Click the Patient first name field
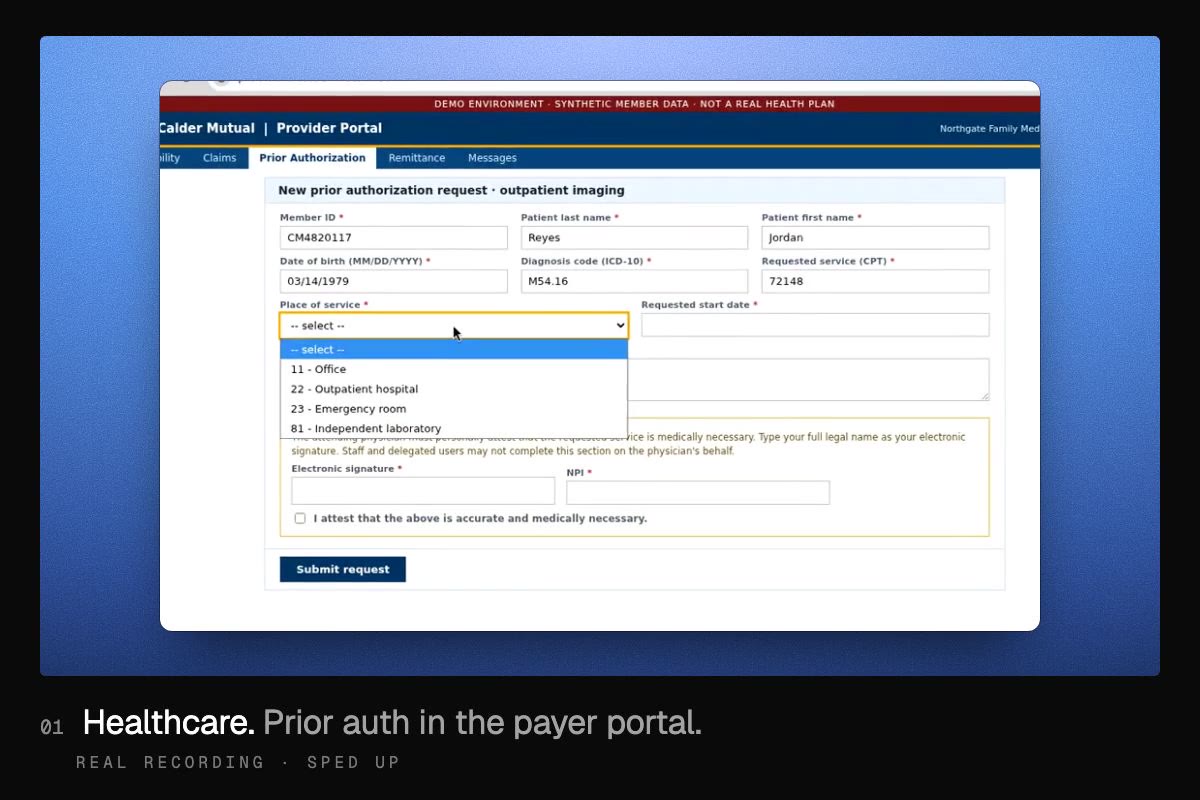 pyautogui.click(x=875, y=238)
